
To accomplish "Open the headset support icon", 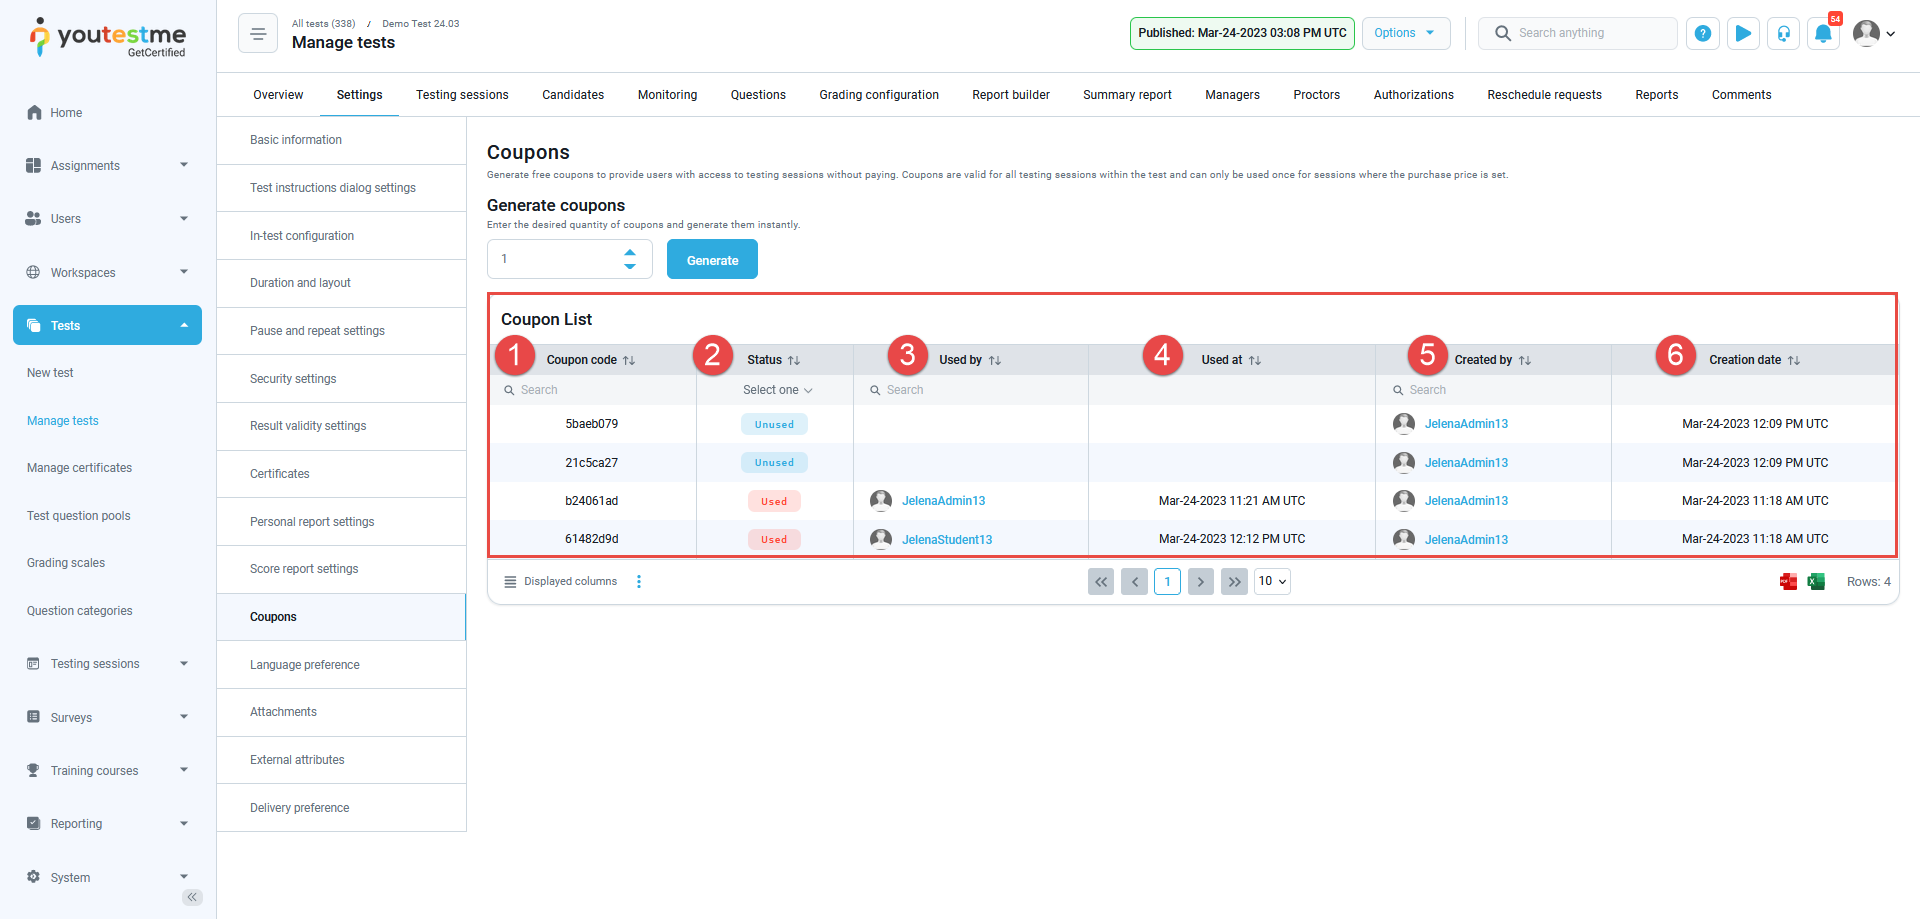I will (1783, 34).
